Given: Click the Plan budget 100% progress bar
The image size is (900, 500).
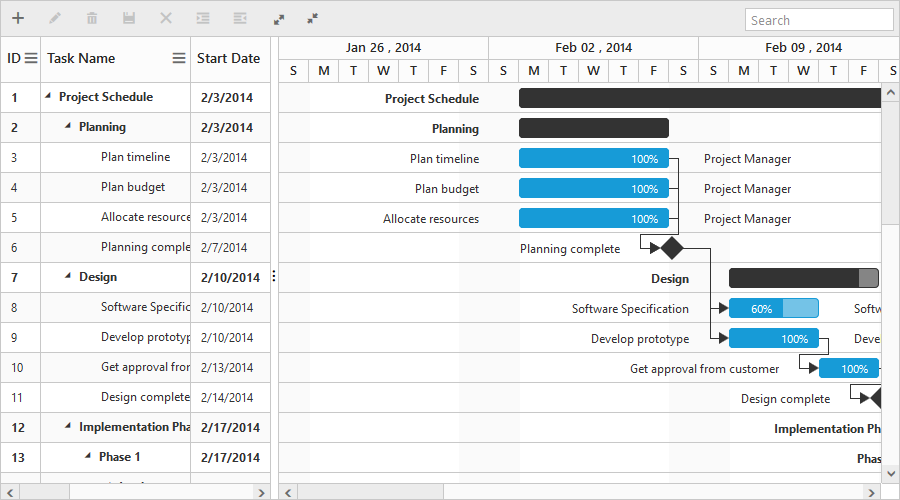Looking at the screenshot, I should [594, 188].
